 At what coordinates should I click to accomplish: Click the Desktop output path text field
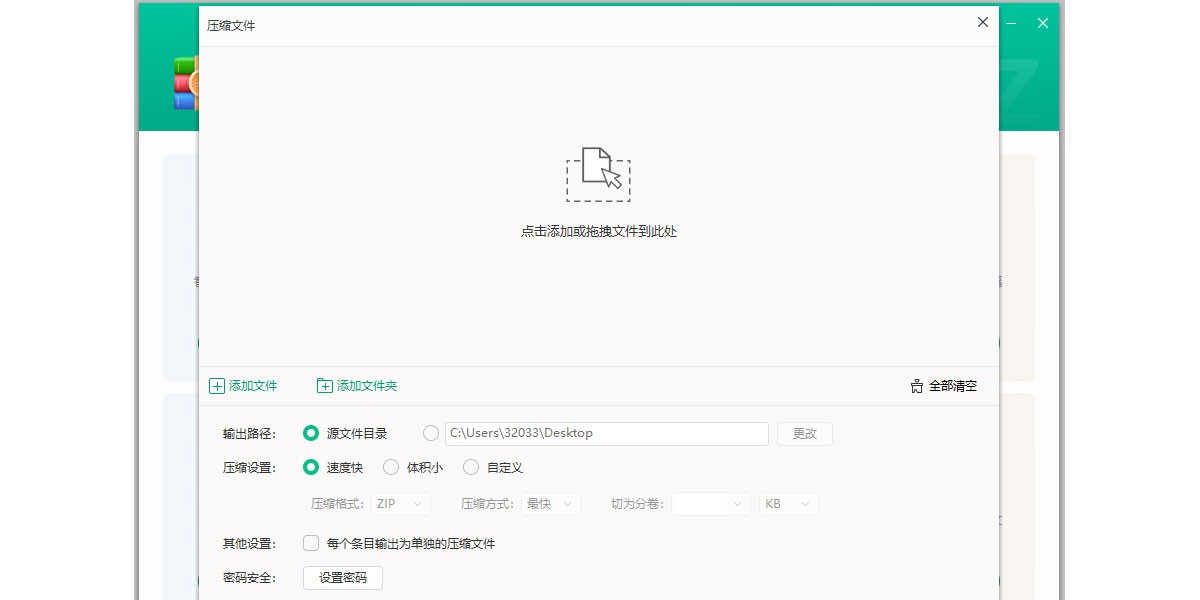pos(606,433)
